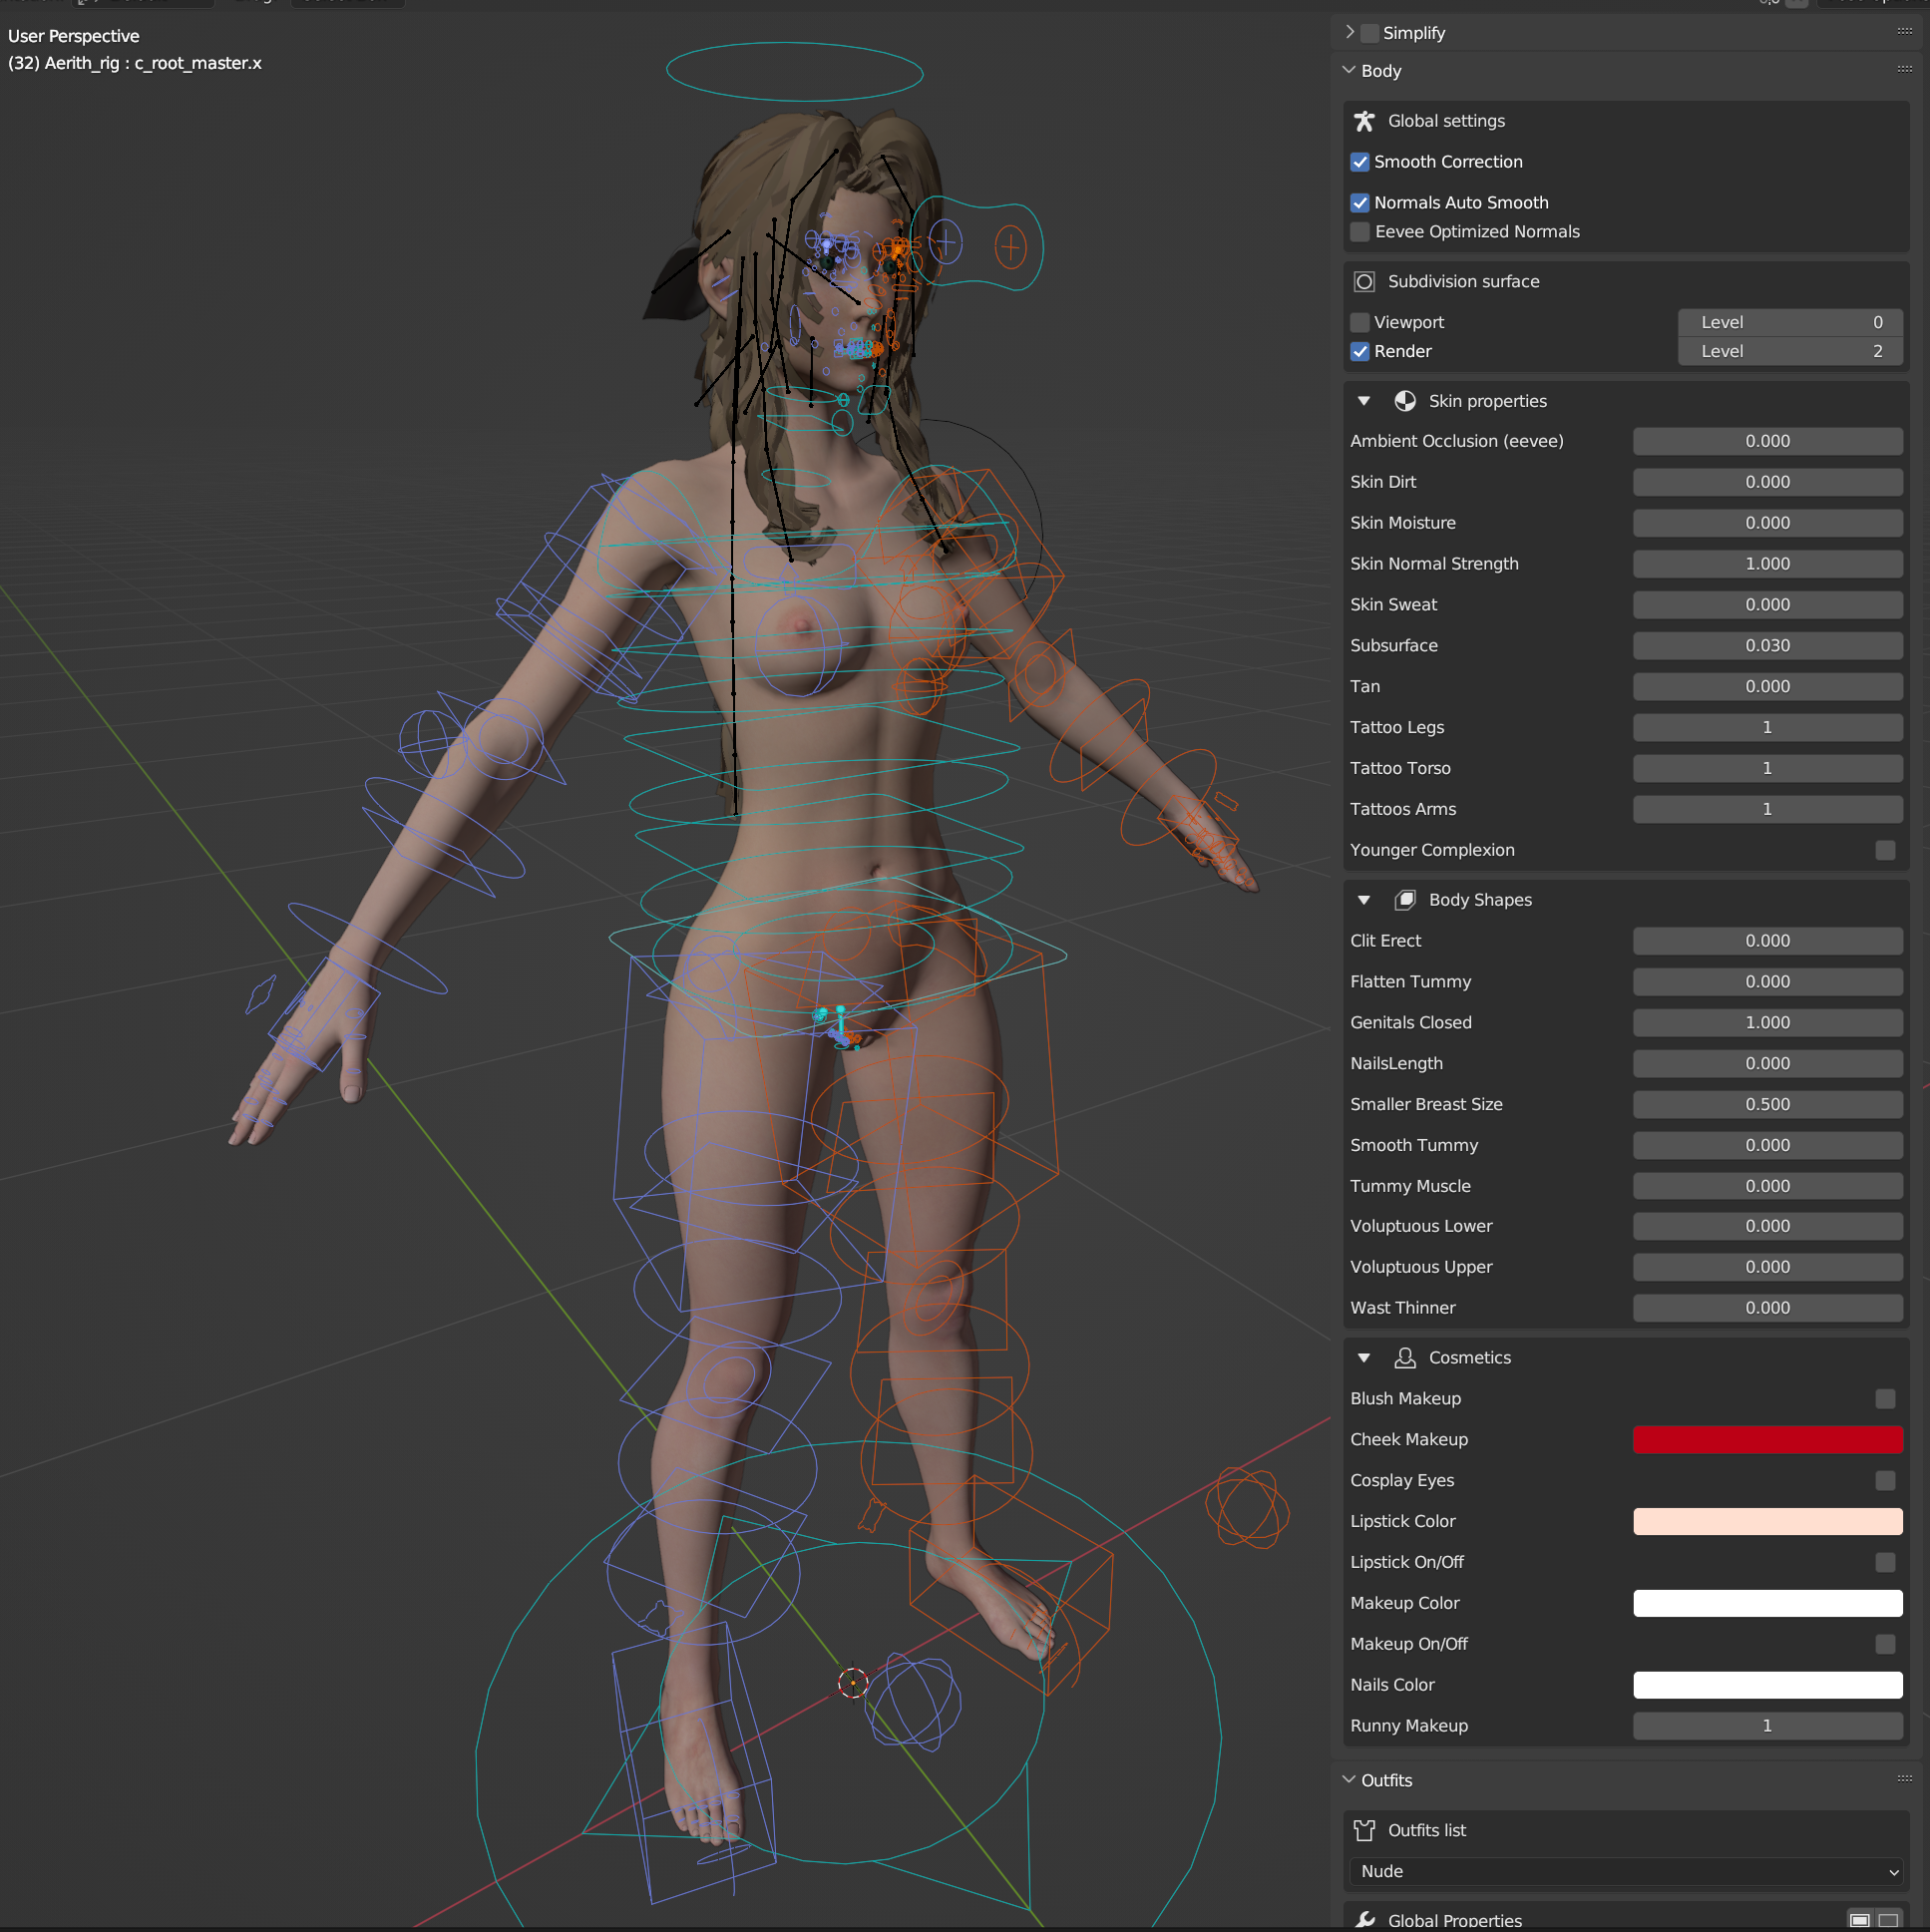The image size is (1930, 1932).
Task: Click the Tummy Muscle value slider
Action: click(x=1768, y=1188)
